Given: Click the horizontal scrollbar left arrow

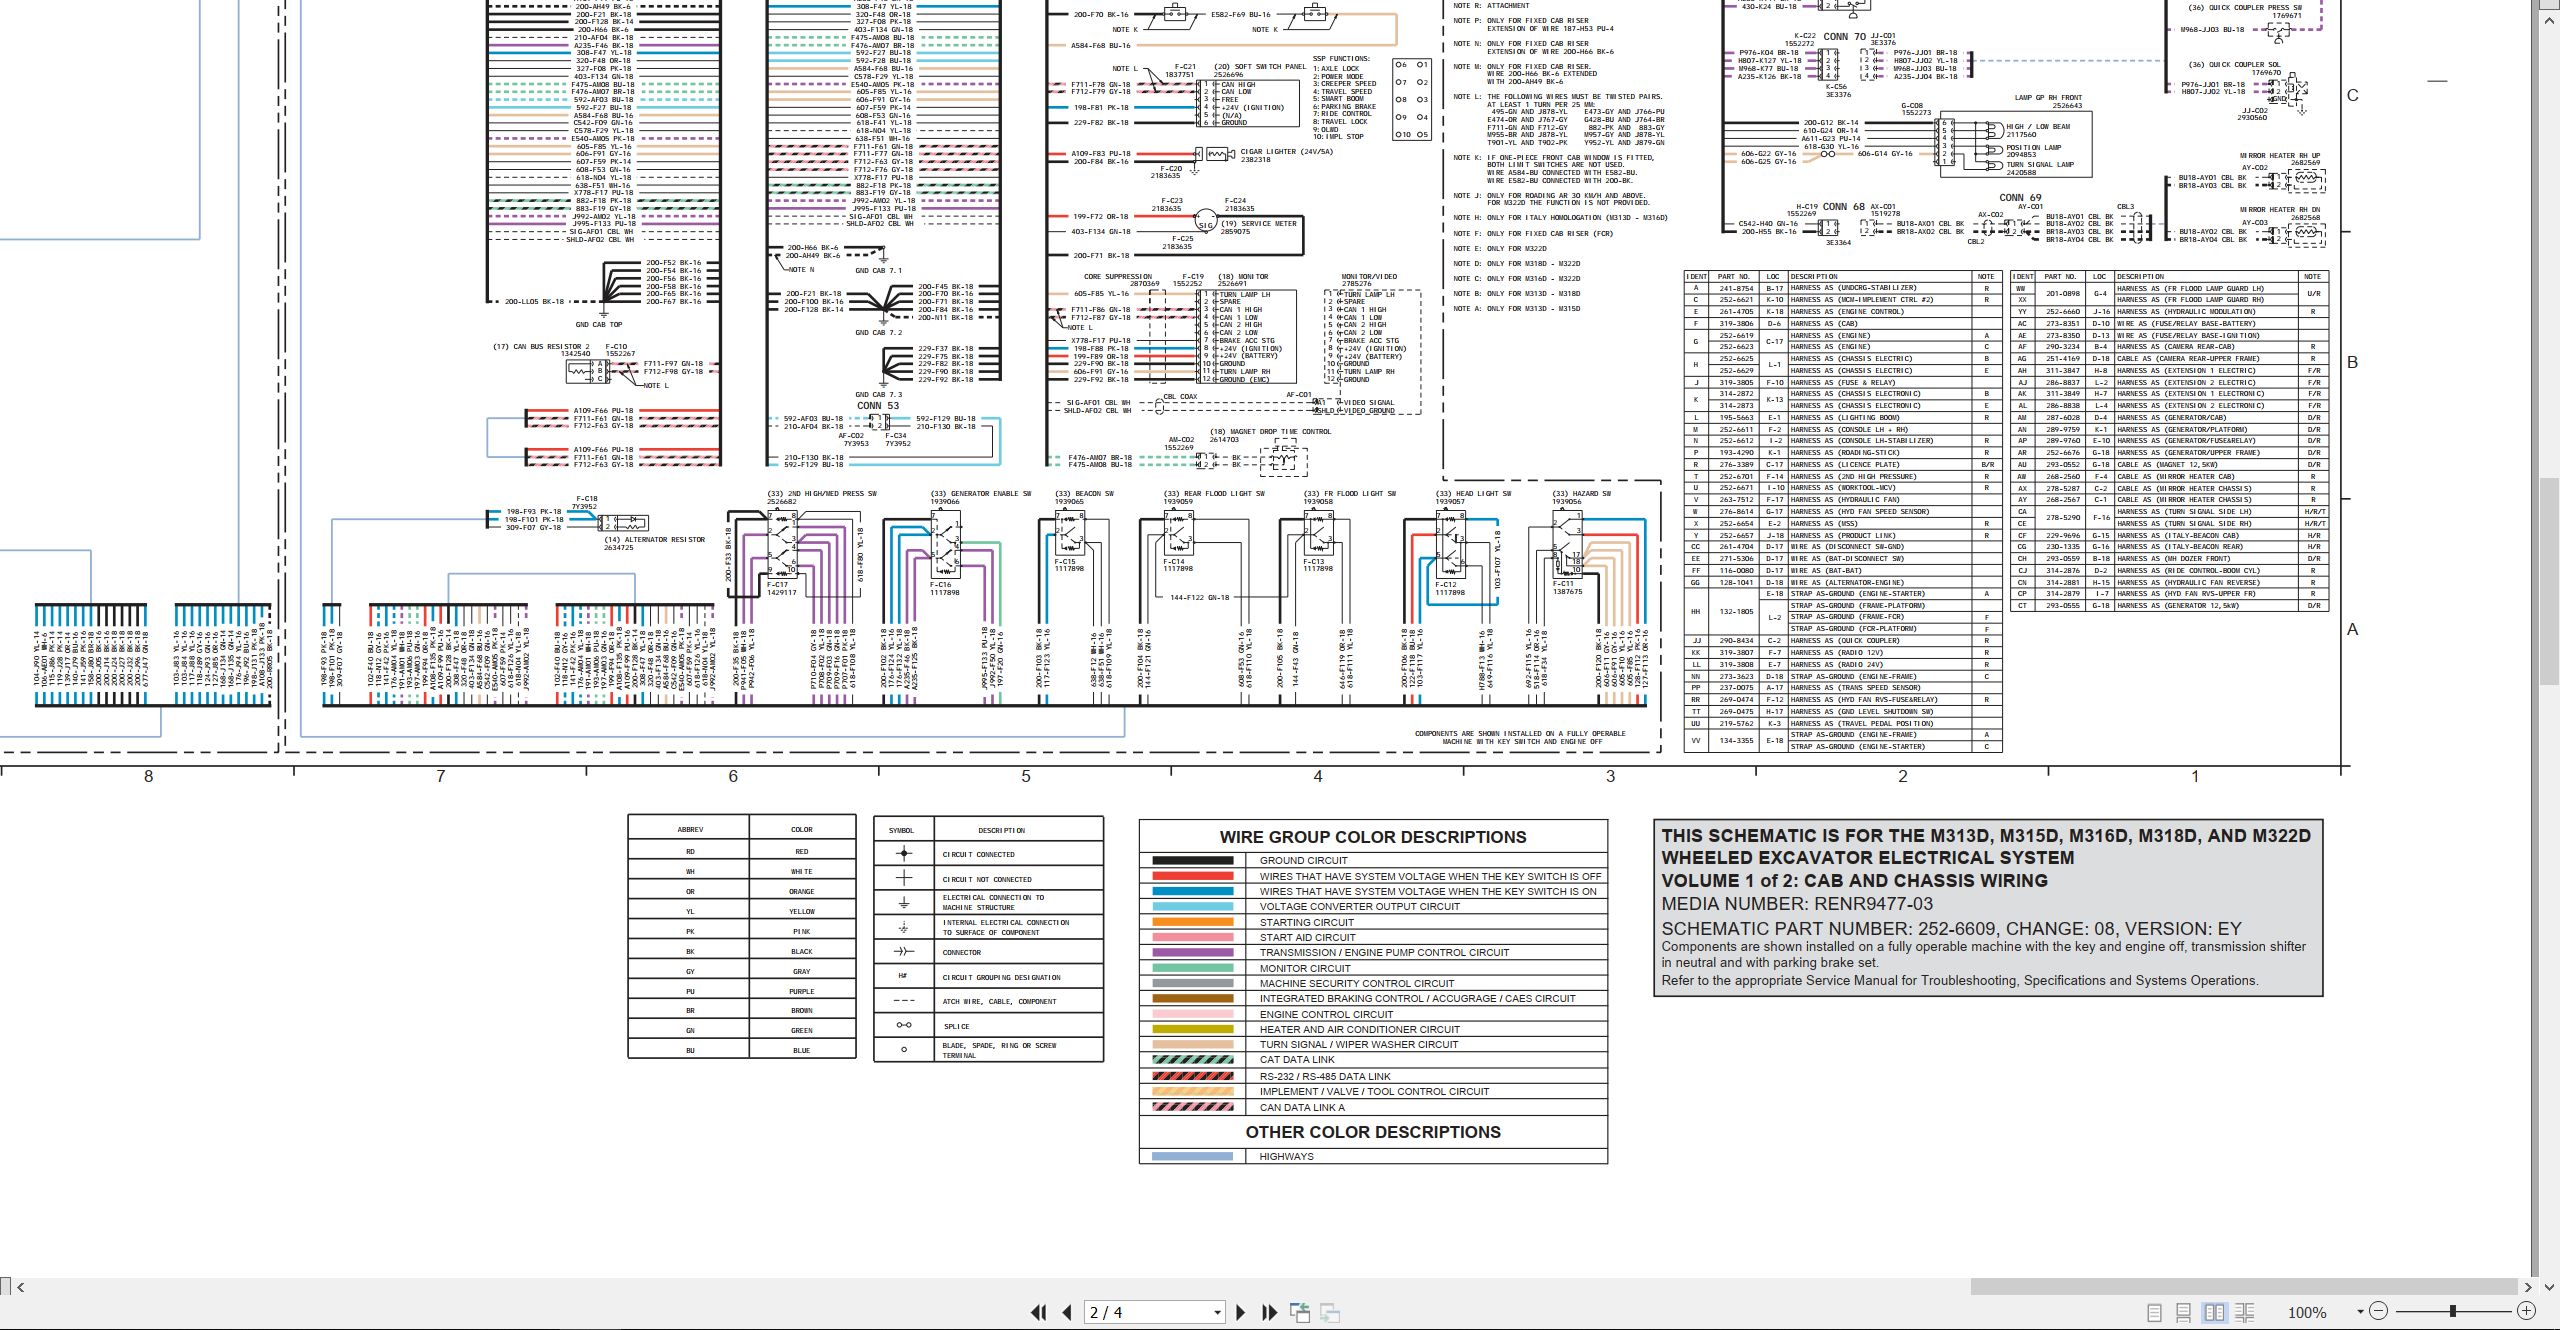Looking at the screenshot, I should pos(21,1287).
